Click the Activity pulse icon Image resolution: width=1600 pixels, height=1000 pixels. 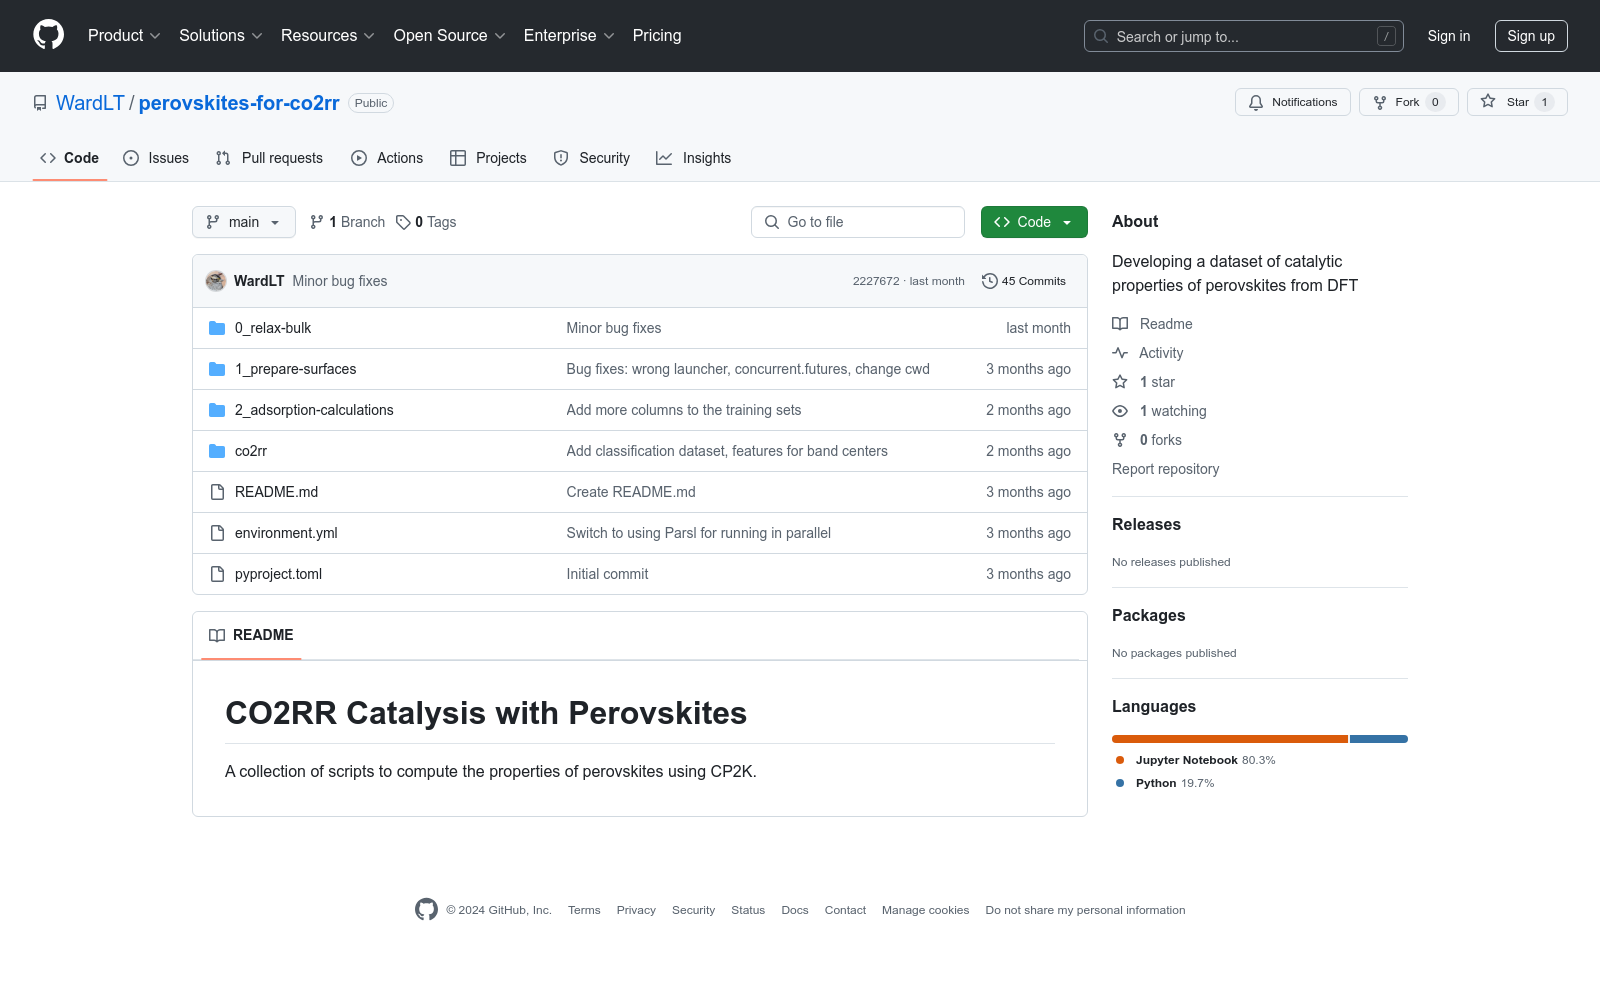coord(1120,353)
